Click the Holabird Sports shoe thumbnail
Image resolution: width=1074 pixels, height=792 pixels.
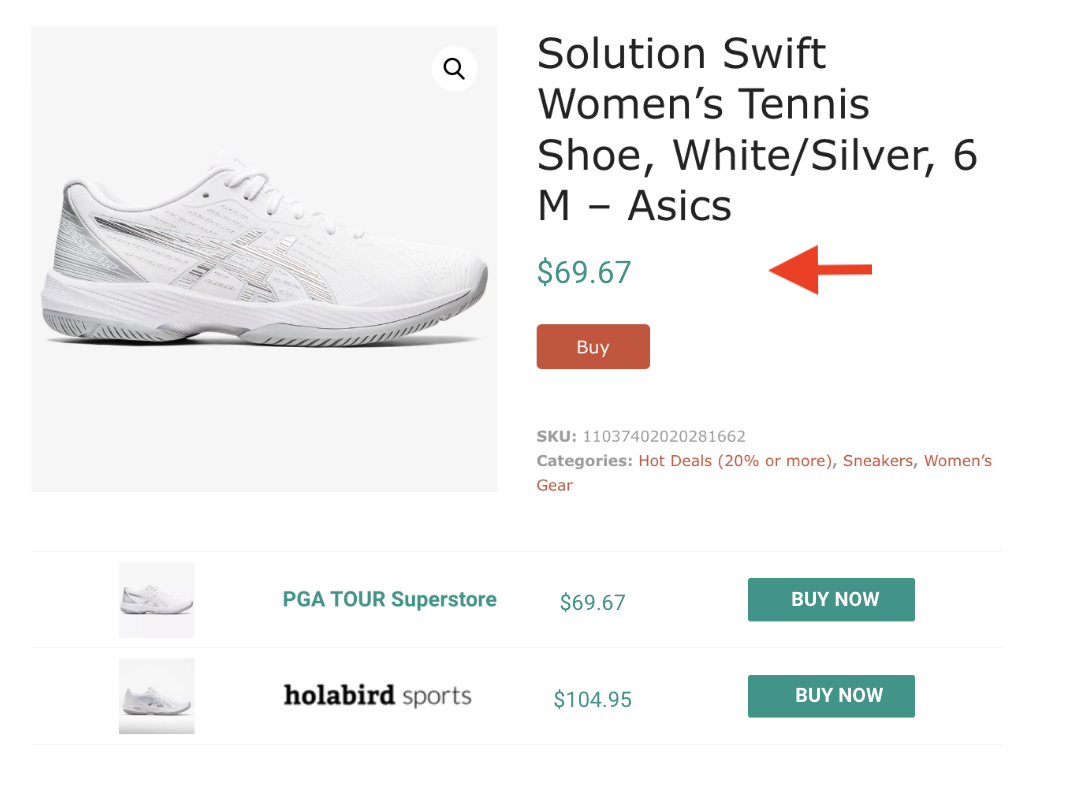pos(156,696)
